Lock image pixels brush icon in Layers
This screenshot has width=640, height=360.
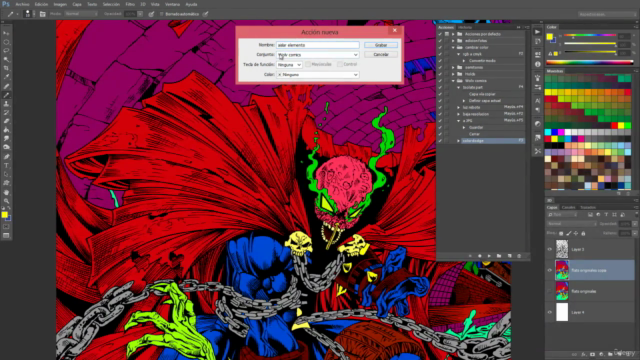569,233
